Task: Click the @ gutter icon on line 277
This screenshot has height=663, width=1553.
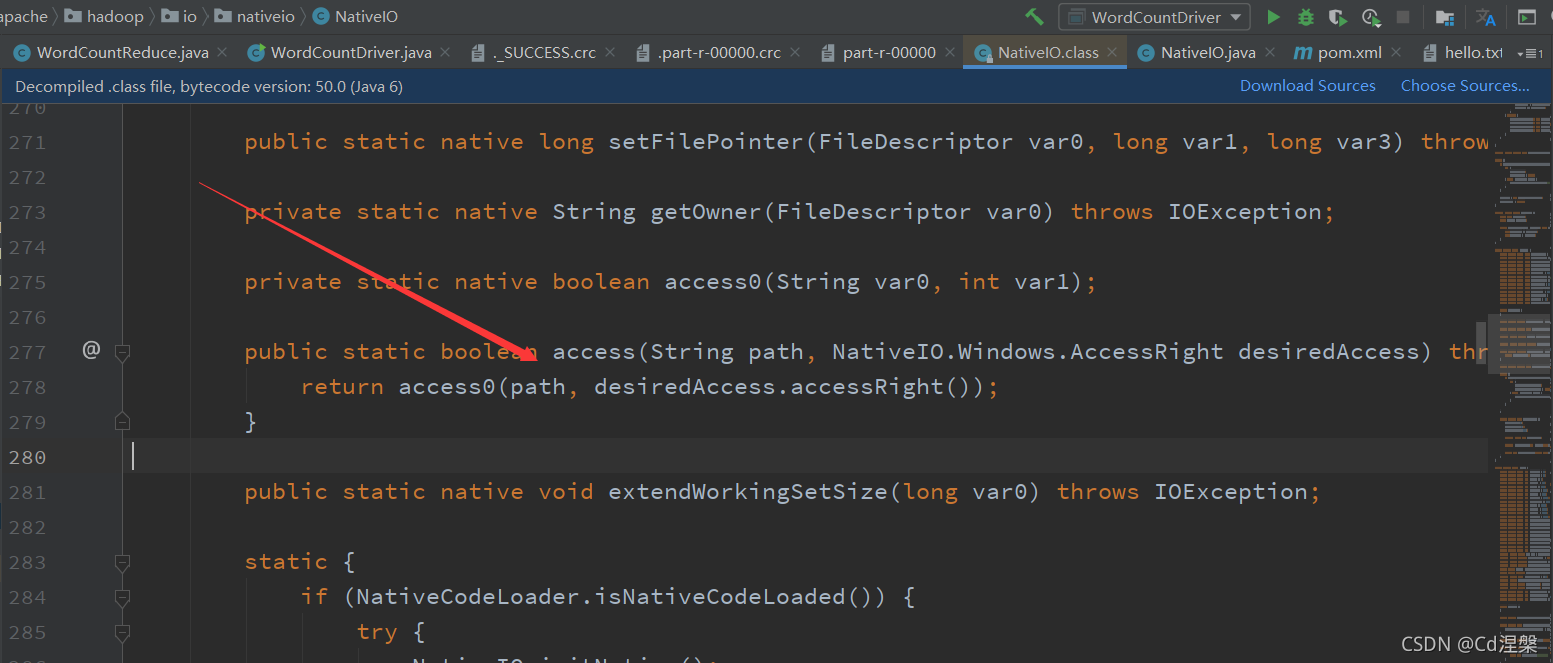Action: tap(91, 349)
